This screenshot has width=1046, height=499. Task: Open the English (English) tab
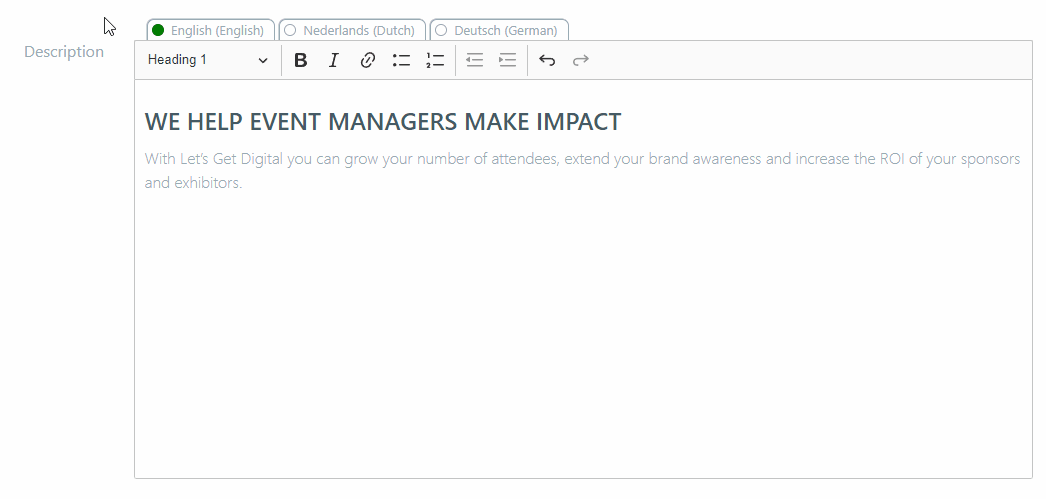click(217, 31)
